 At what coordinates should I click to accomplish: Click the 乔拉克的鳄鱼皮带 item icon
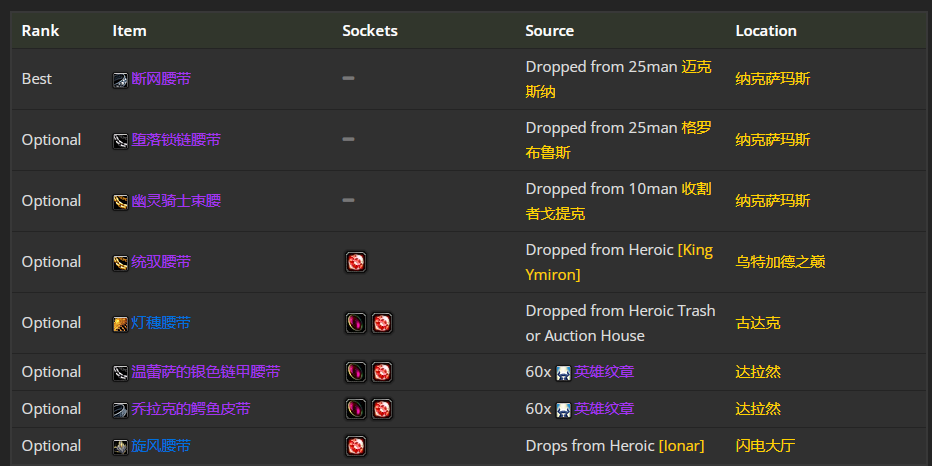tap(121, 410)
